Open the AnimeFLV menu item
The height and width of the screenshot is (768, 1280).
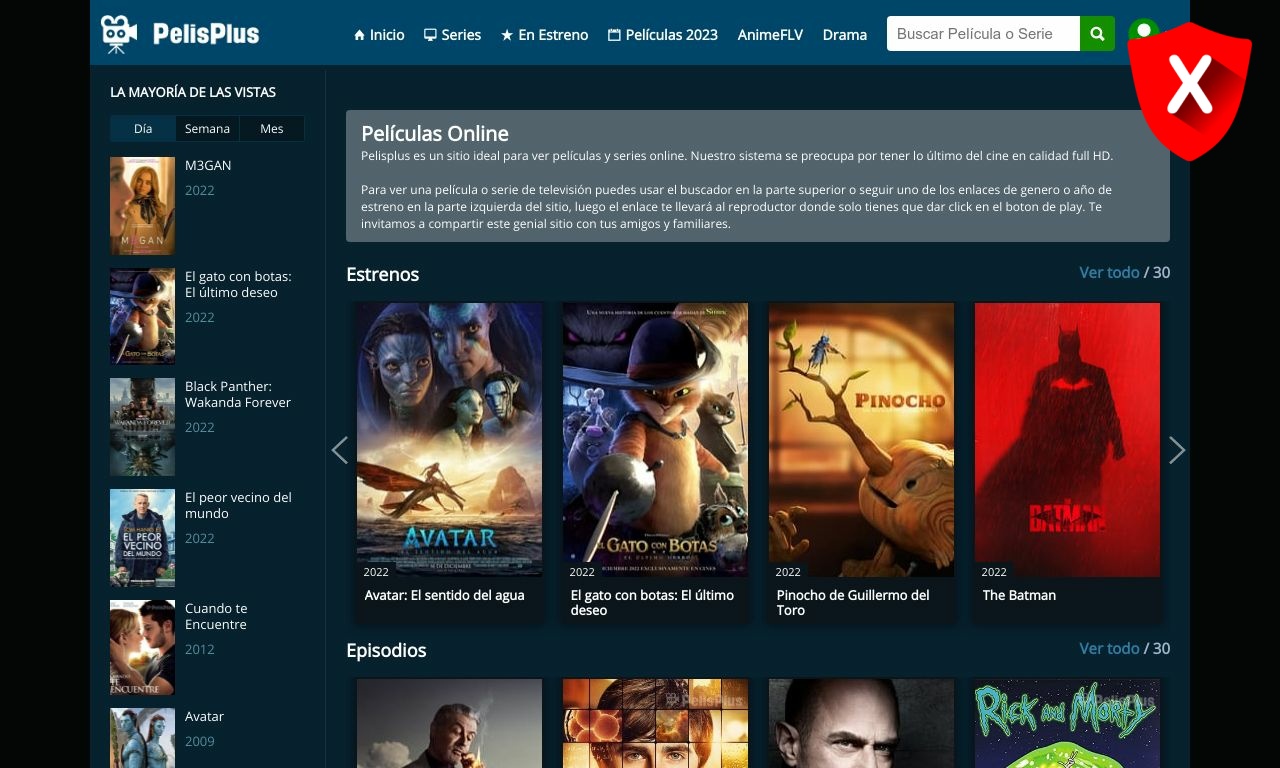(x=770, y=34)
